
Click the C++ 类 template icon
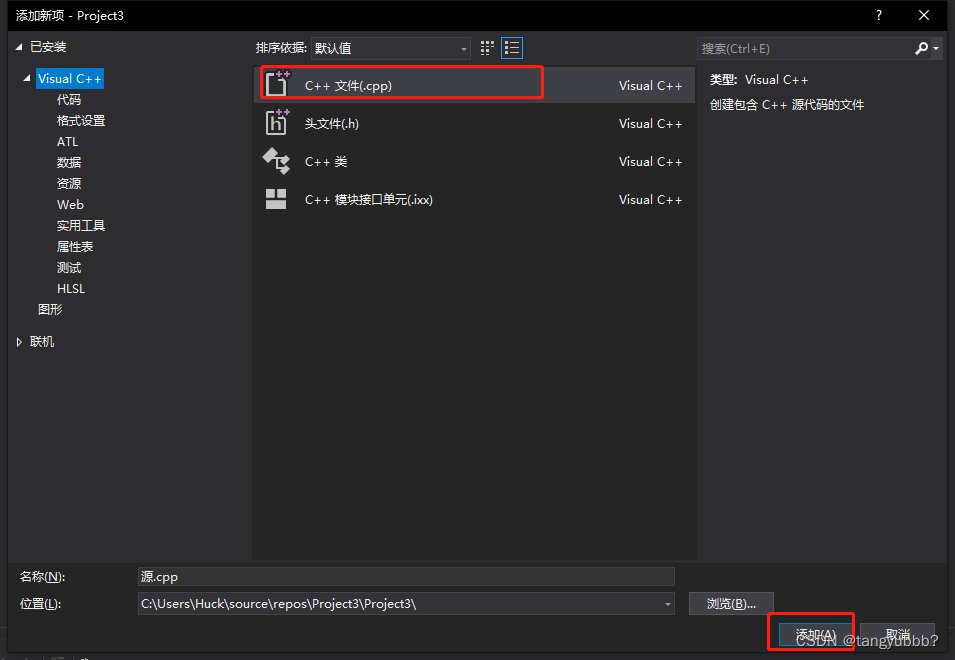coord(277,161)
